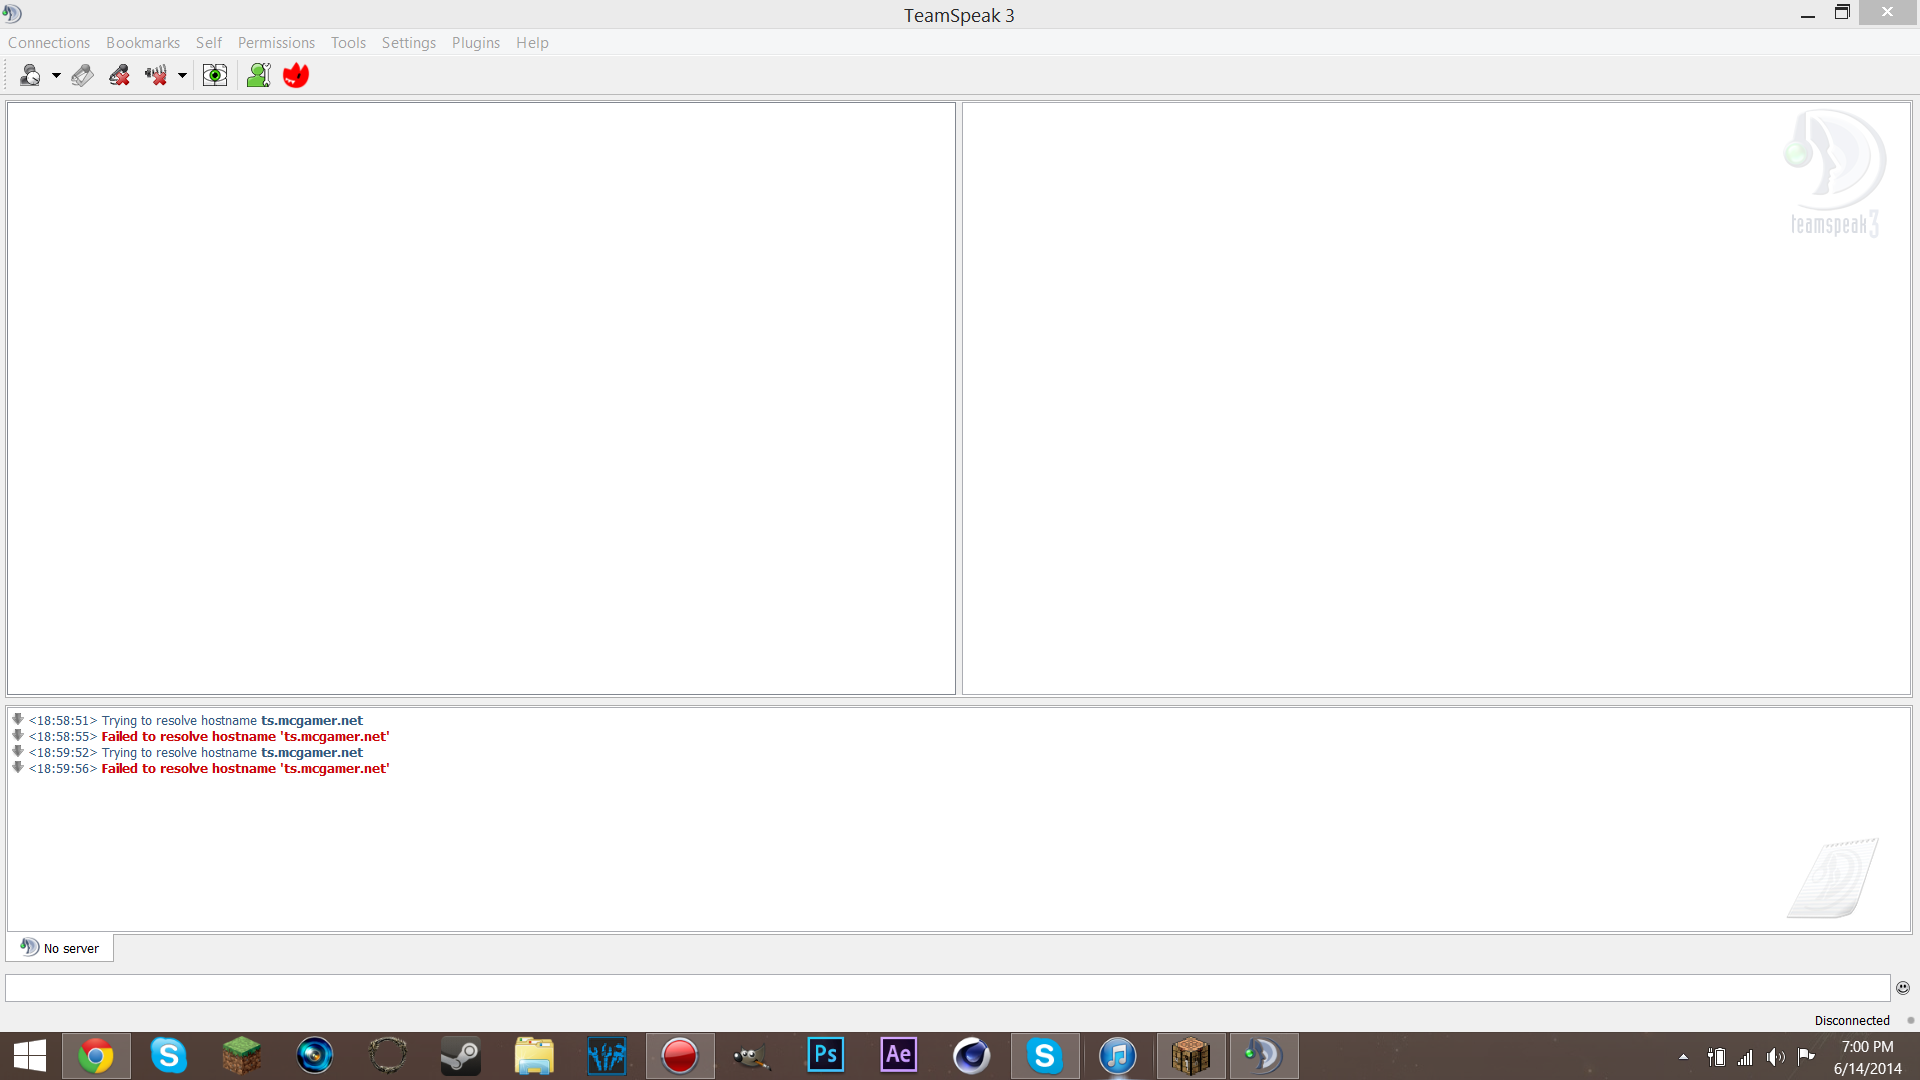Open the Plugins menu
1920x1080 pixels.
click(x=476, y=43)
